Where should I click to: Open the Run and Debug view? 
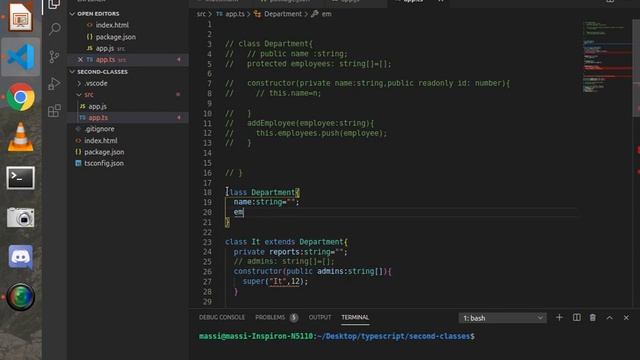click(x=54, y=84)
